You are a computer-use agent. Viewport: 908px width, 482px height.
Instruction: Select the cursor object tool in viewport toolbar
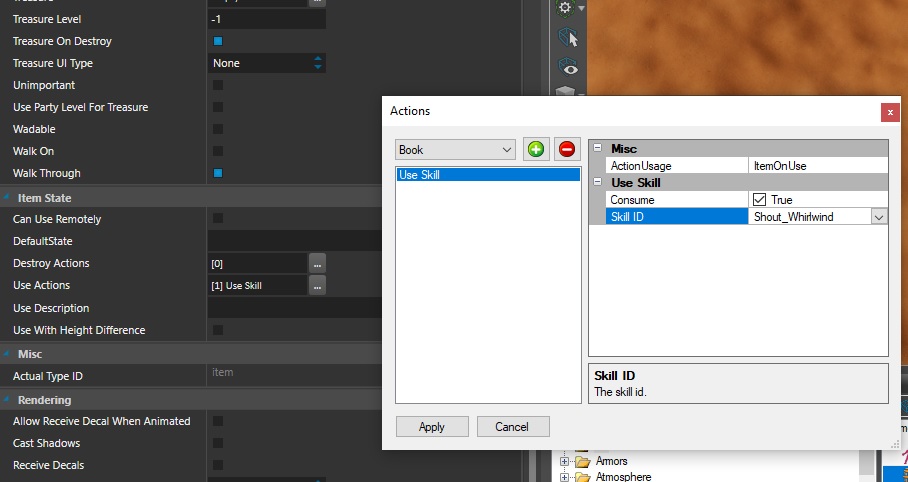569,38
